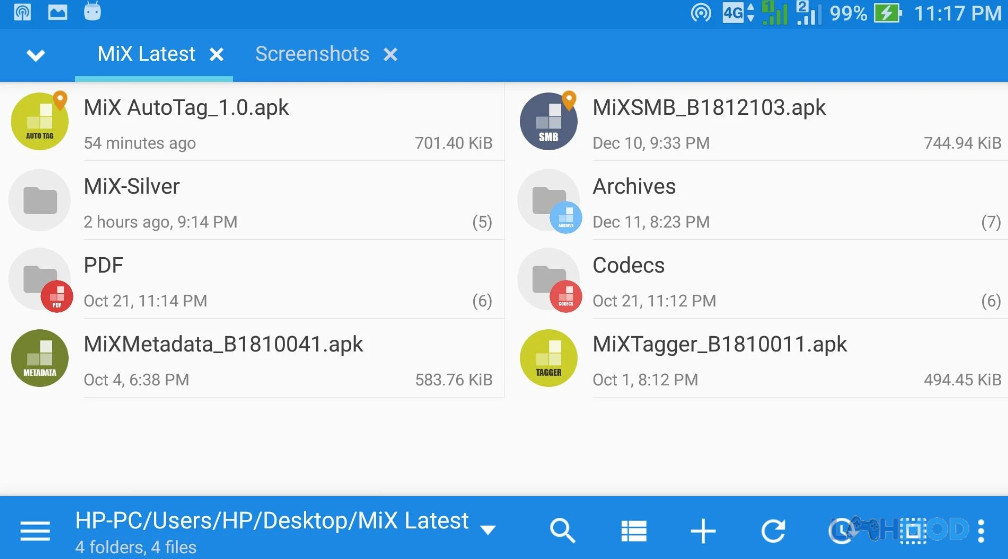
Task: Open the search magnifier tool
Action: click(x=562, y=531)
